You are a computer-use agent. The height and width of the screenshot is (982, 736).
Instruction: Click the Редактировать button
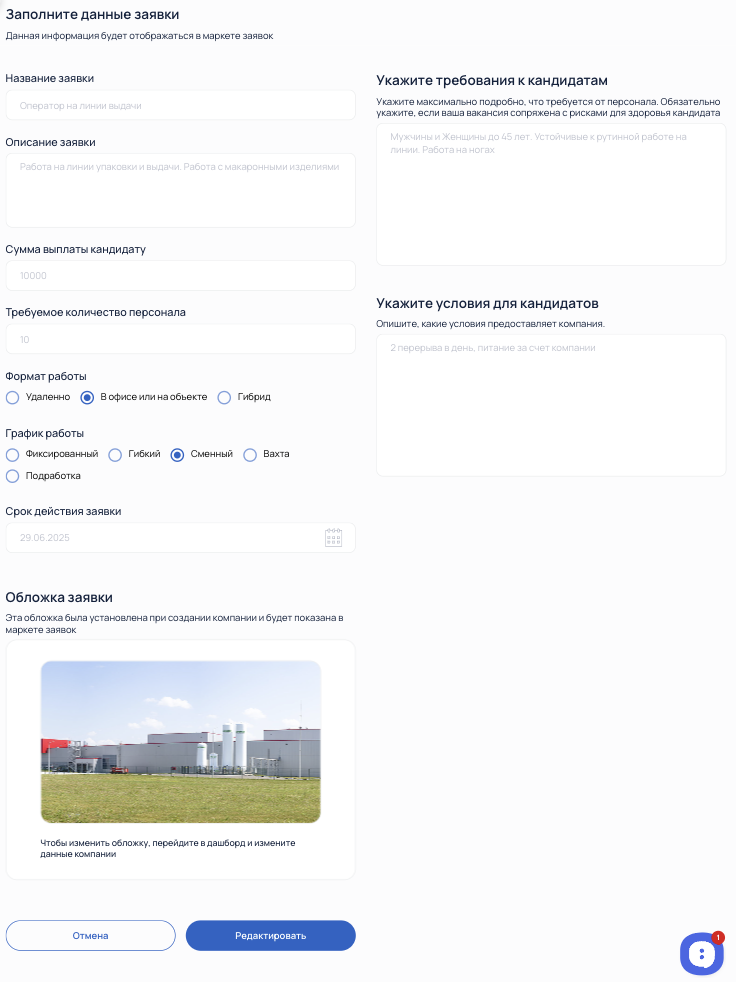tap(271, 936)
